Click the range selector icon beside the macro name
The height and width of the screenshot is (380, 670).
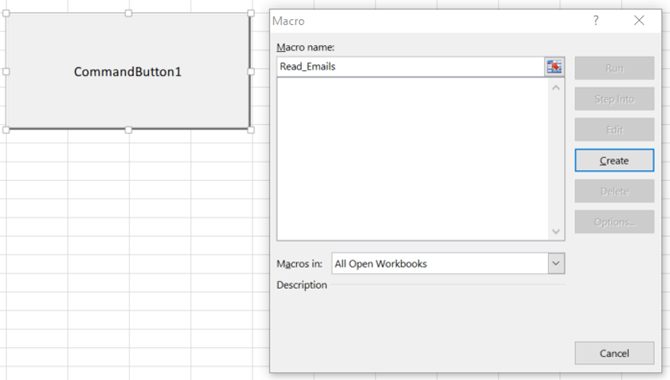coord(554,67)
